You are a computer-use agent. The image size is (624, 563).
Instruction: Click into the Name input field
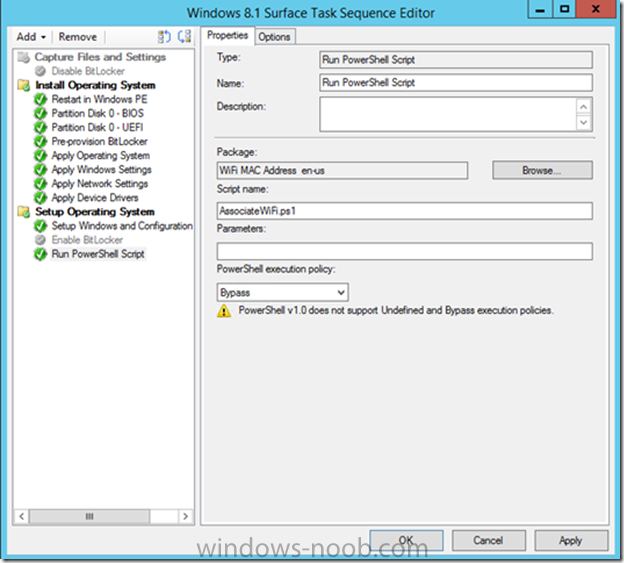coord(456,83)
